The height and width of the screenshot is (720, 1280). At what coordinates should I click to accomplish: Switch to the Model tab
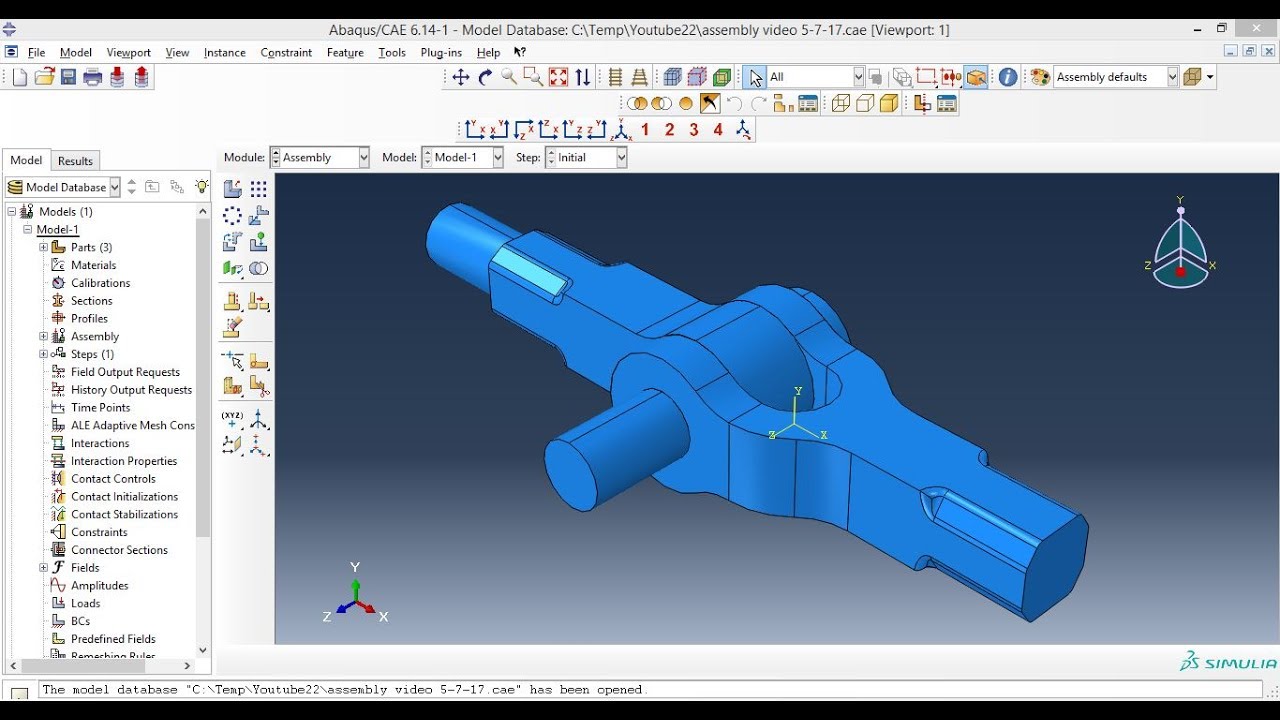[26, 160]
